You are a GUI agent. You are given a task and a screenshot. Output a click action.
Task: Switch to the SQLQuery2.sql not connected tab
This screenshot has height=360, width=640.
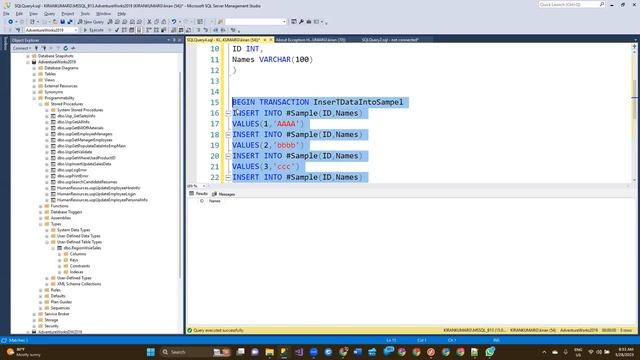coord(390,40)
